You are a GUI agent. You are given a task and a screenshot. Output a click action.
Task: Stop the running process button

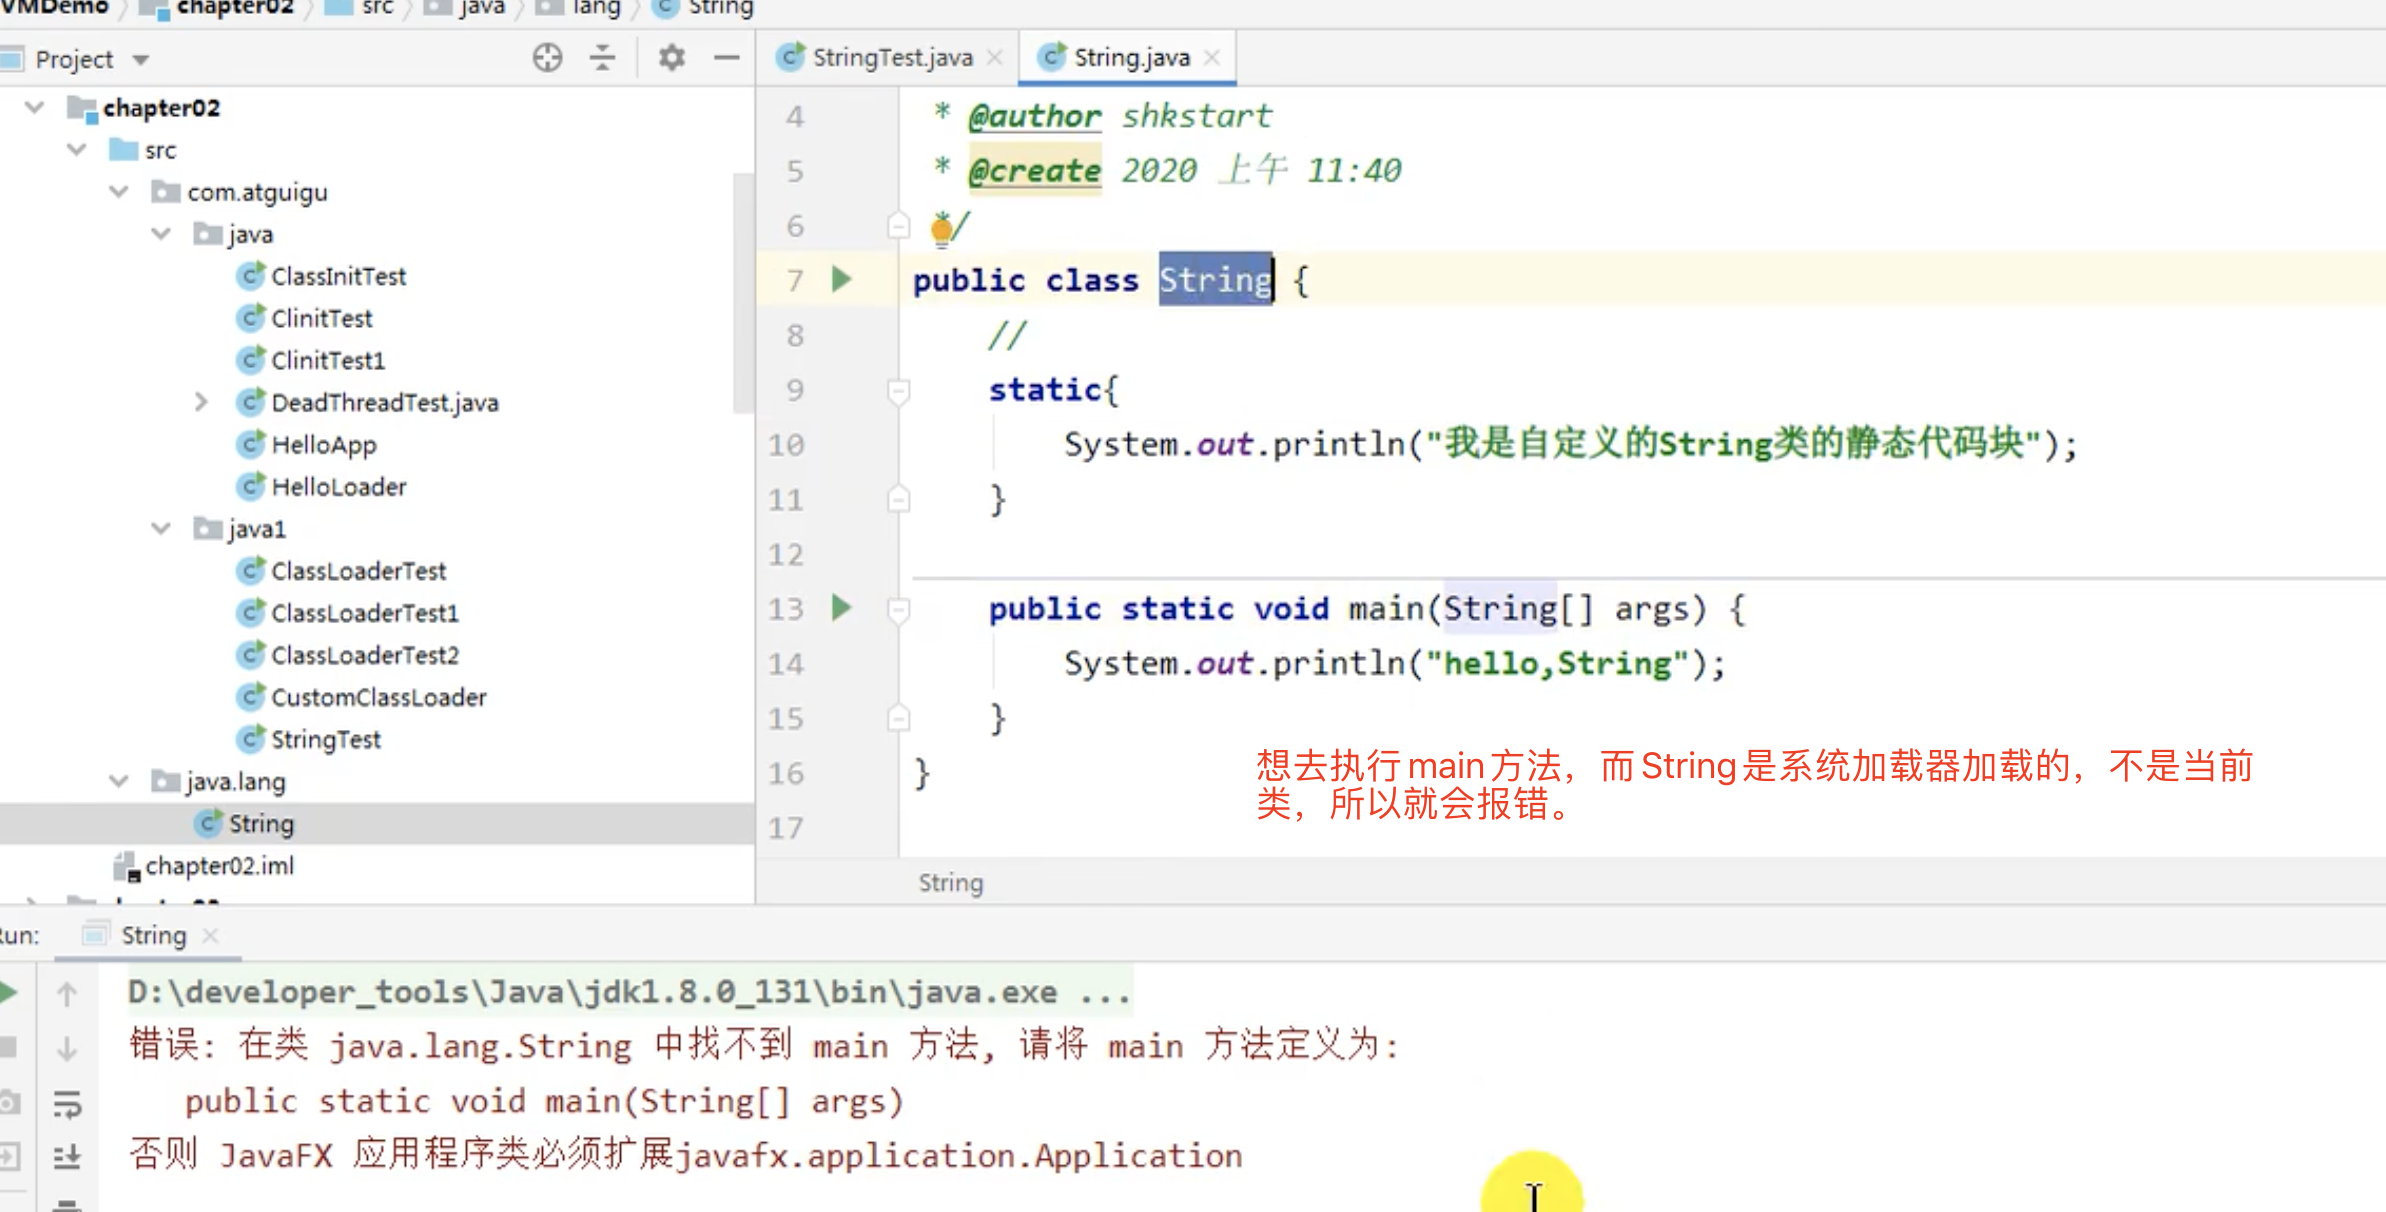click(8, 1047)
